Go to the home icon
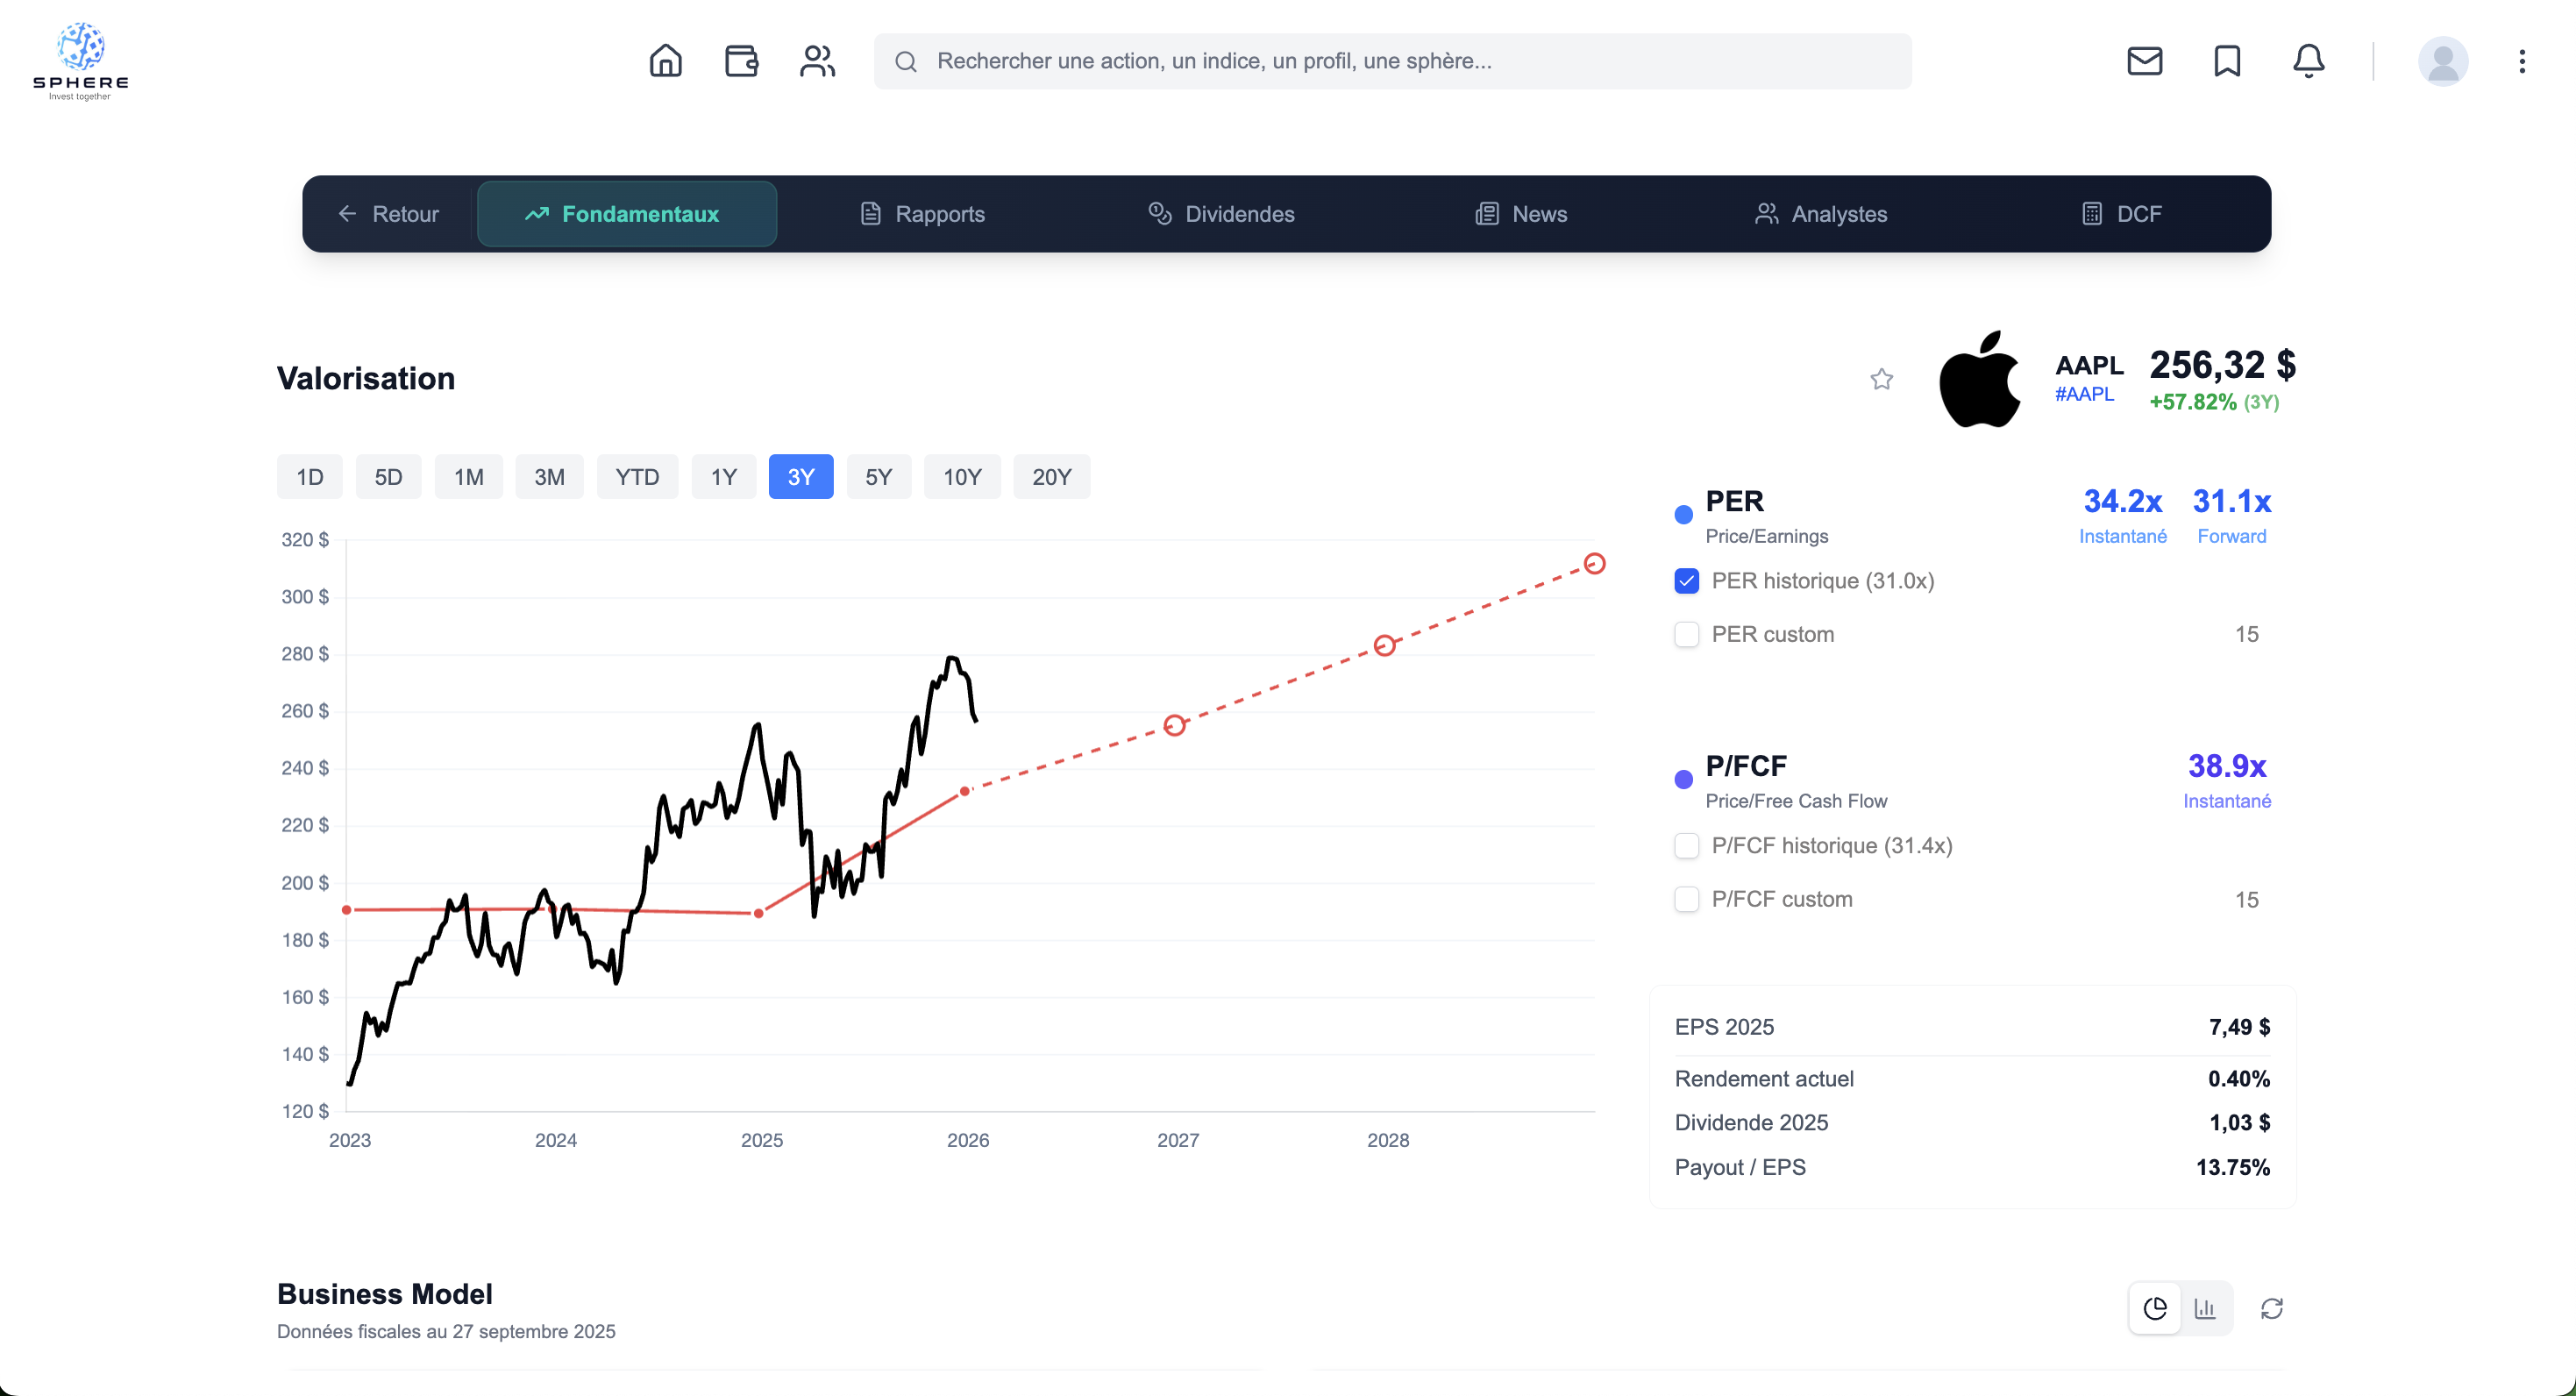The height and width of the screenshot is (1396, 2576). [x=665, y=61]
